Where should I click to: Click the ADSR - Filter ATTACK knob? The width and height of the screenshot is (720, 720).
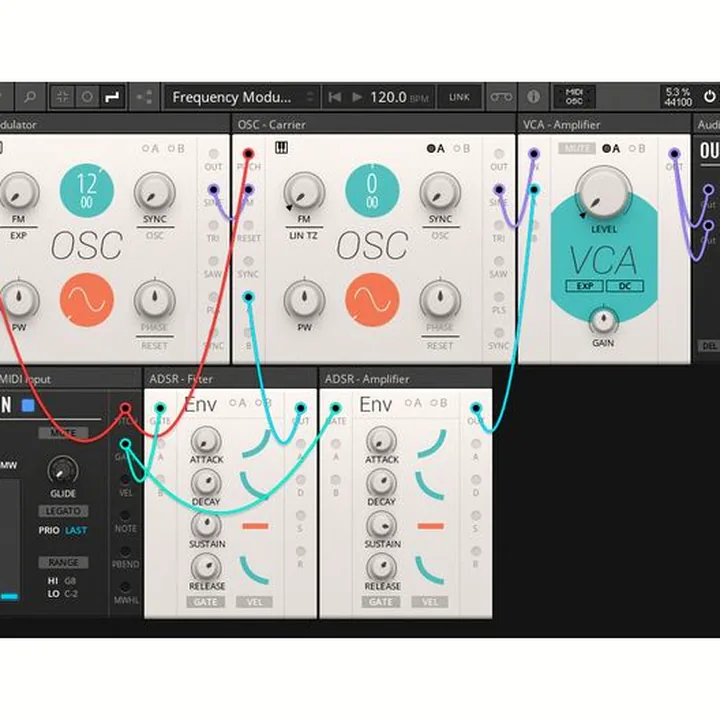tap(206, 441)
